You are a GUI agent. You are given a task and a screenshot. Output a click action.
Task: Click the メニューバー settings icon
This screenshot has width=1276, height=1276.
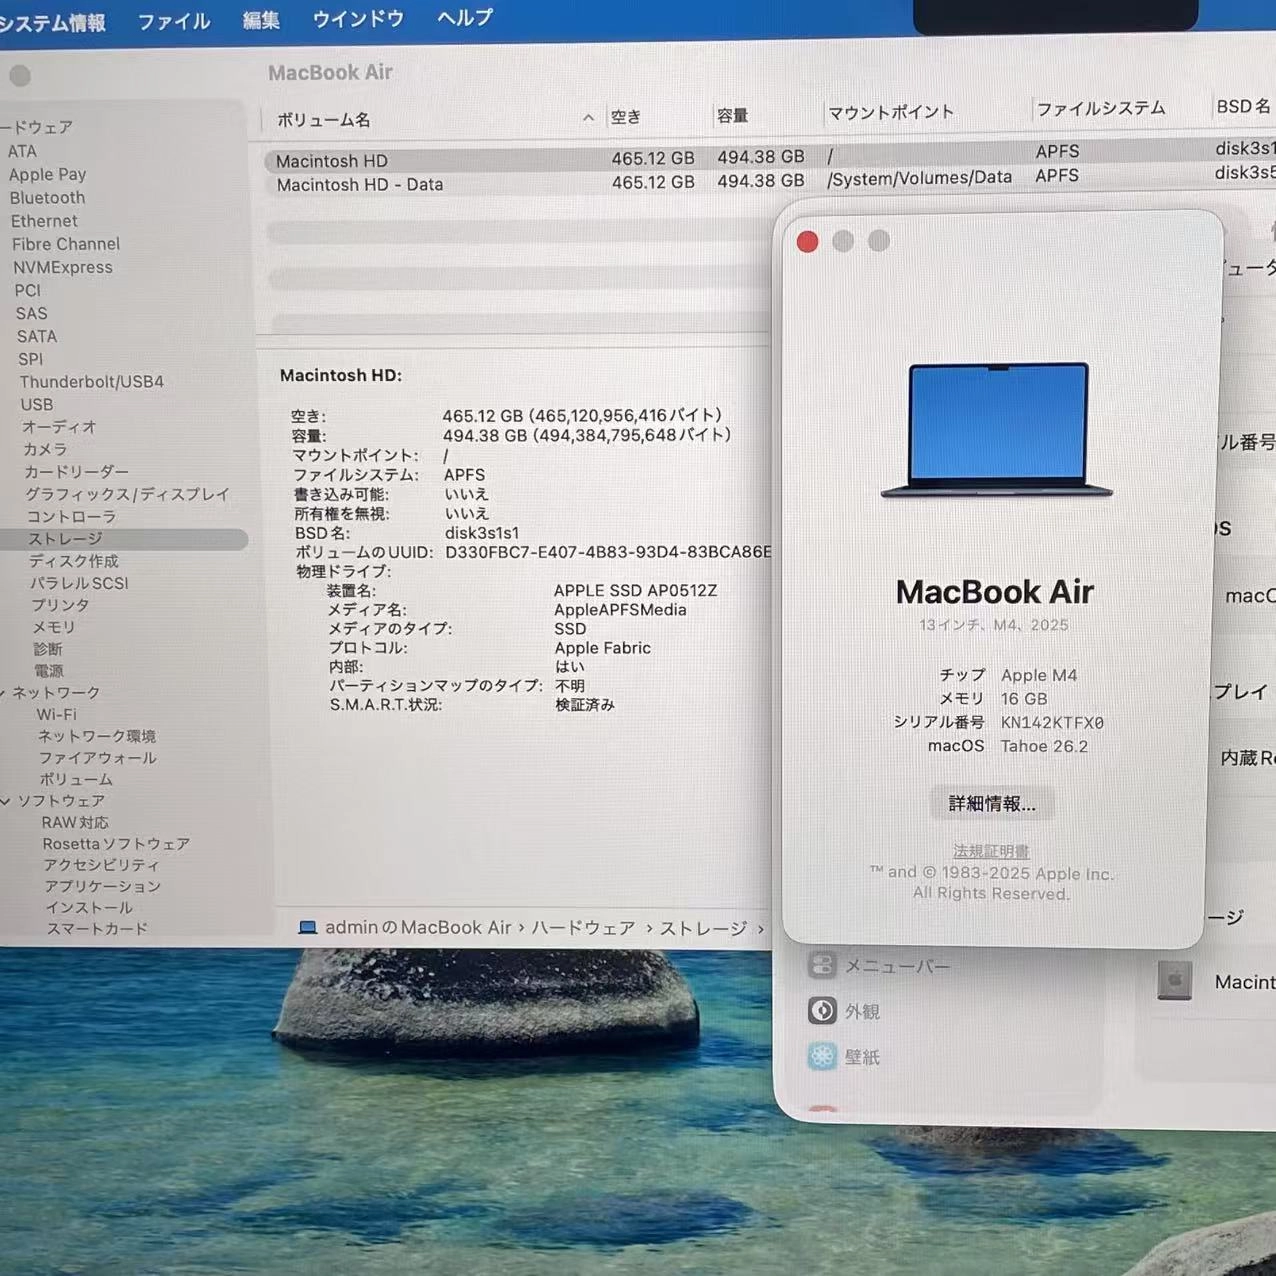[x=822, y=964]
